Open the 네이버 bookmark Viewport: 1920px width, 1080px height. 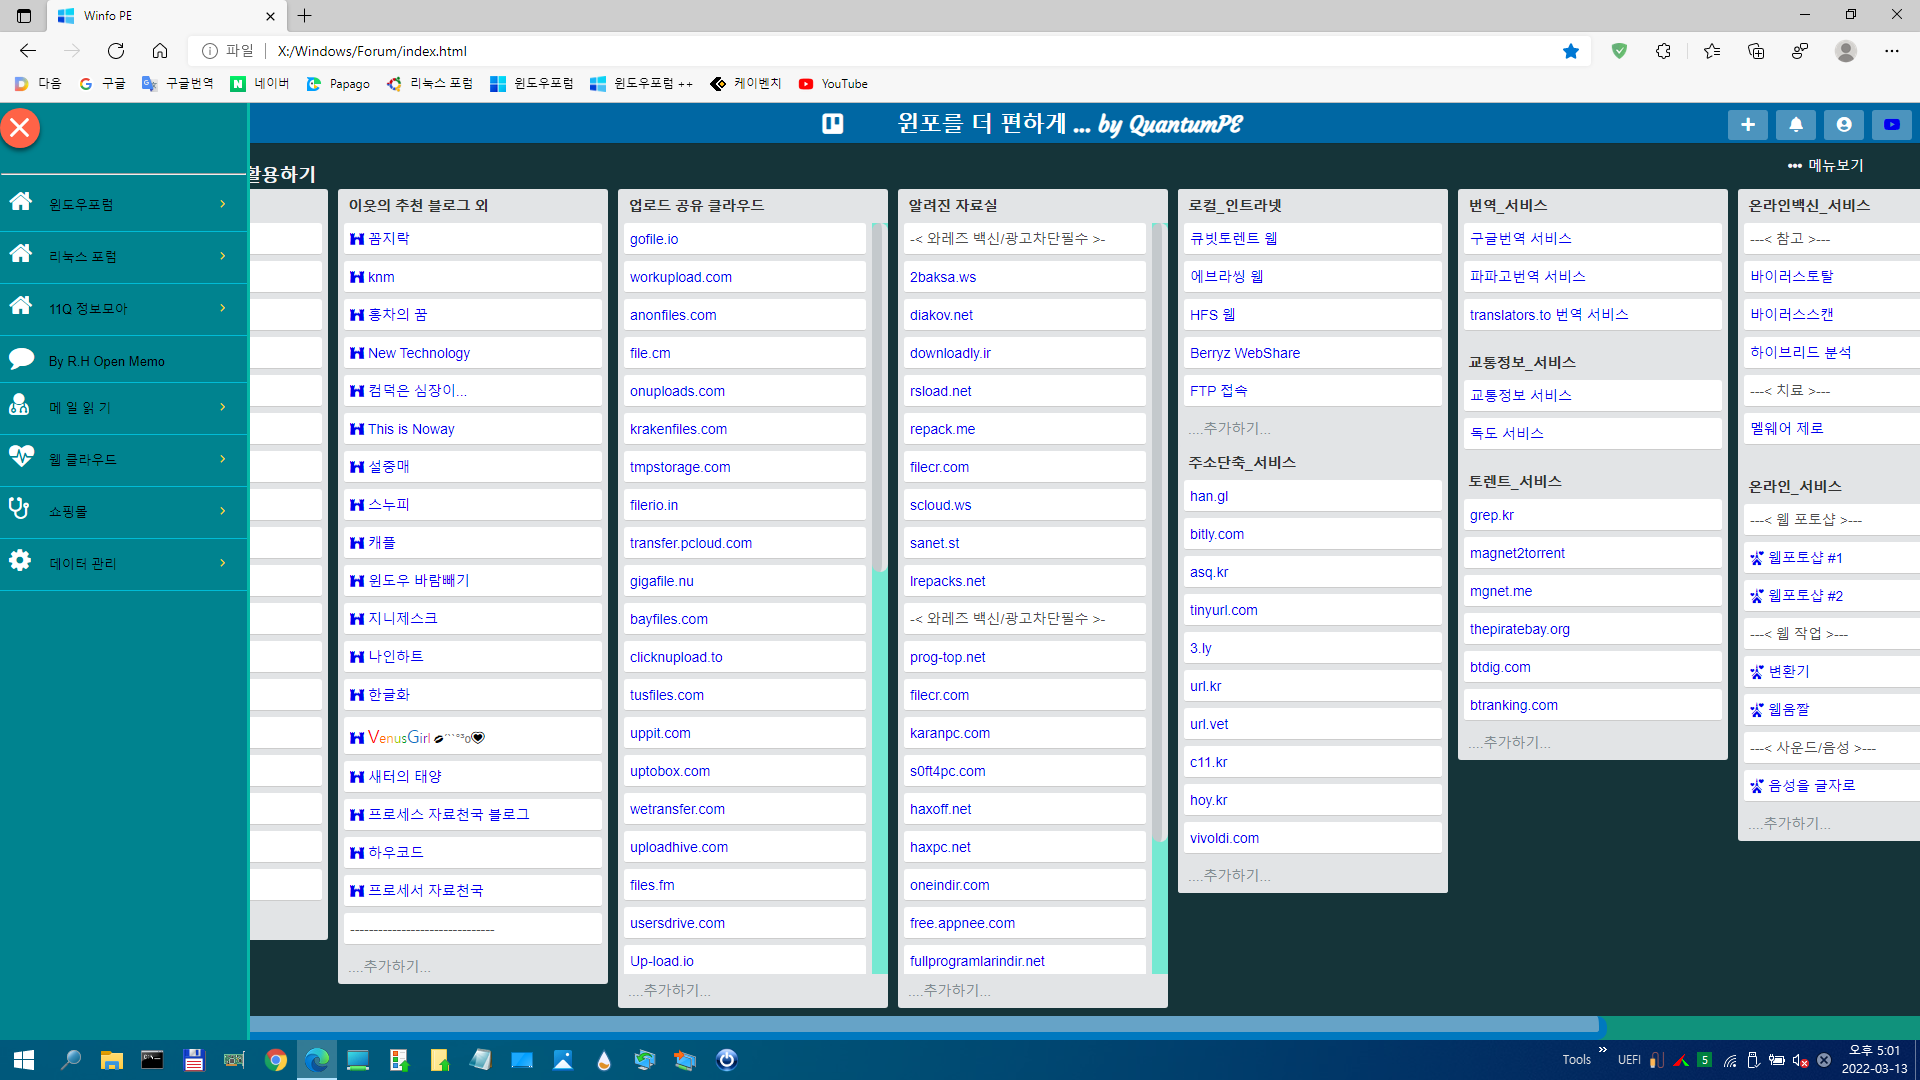260,84
